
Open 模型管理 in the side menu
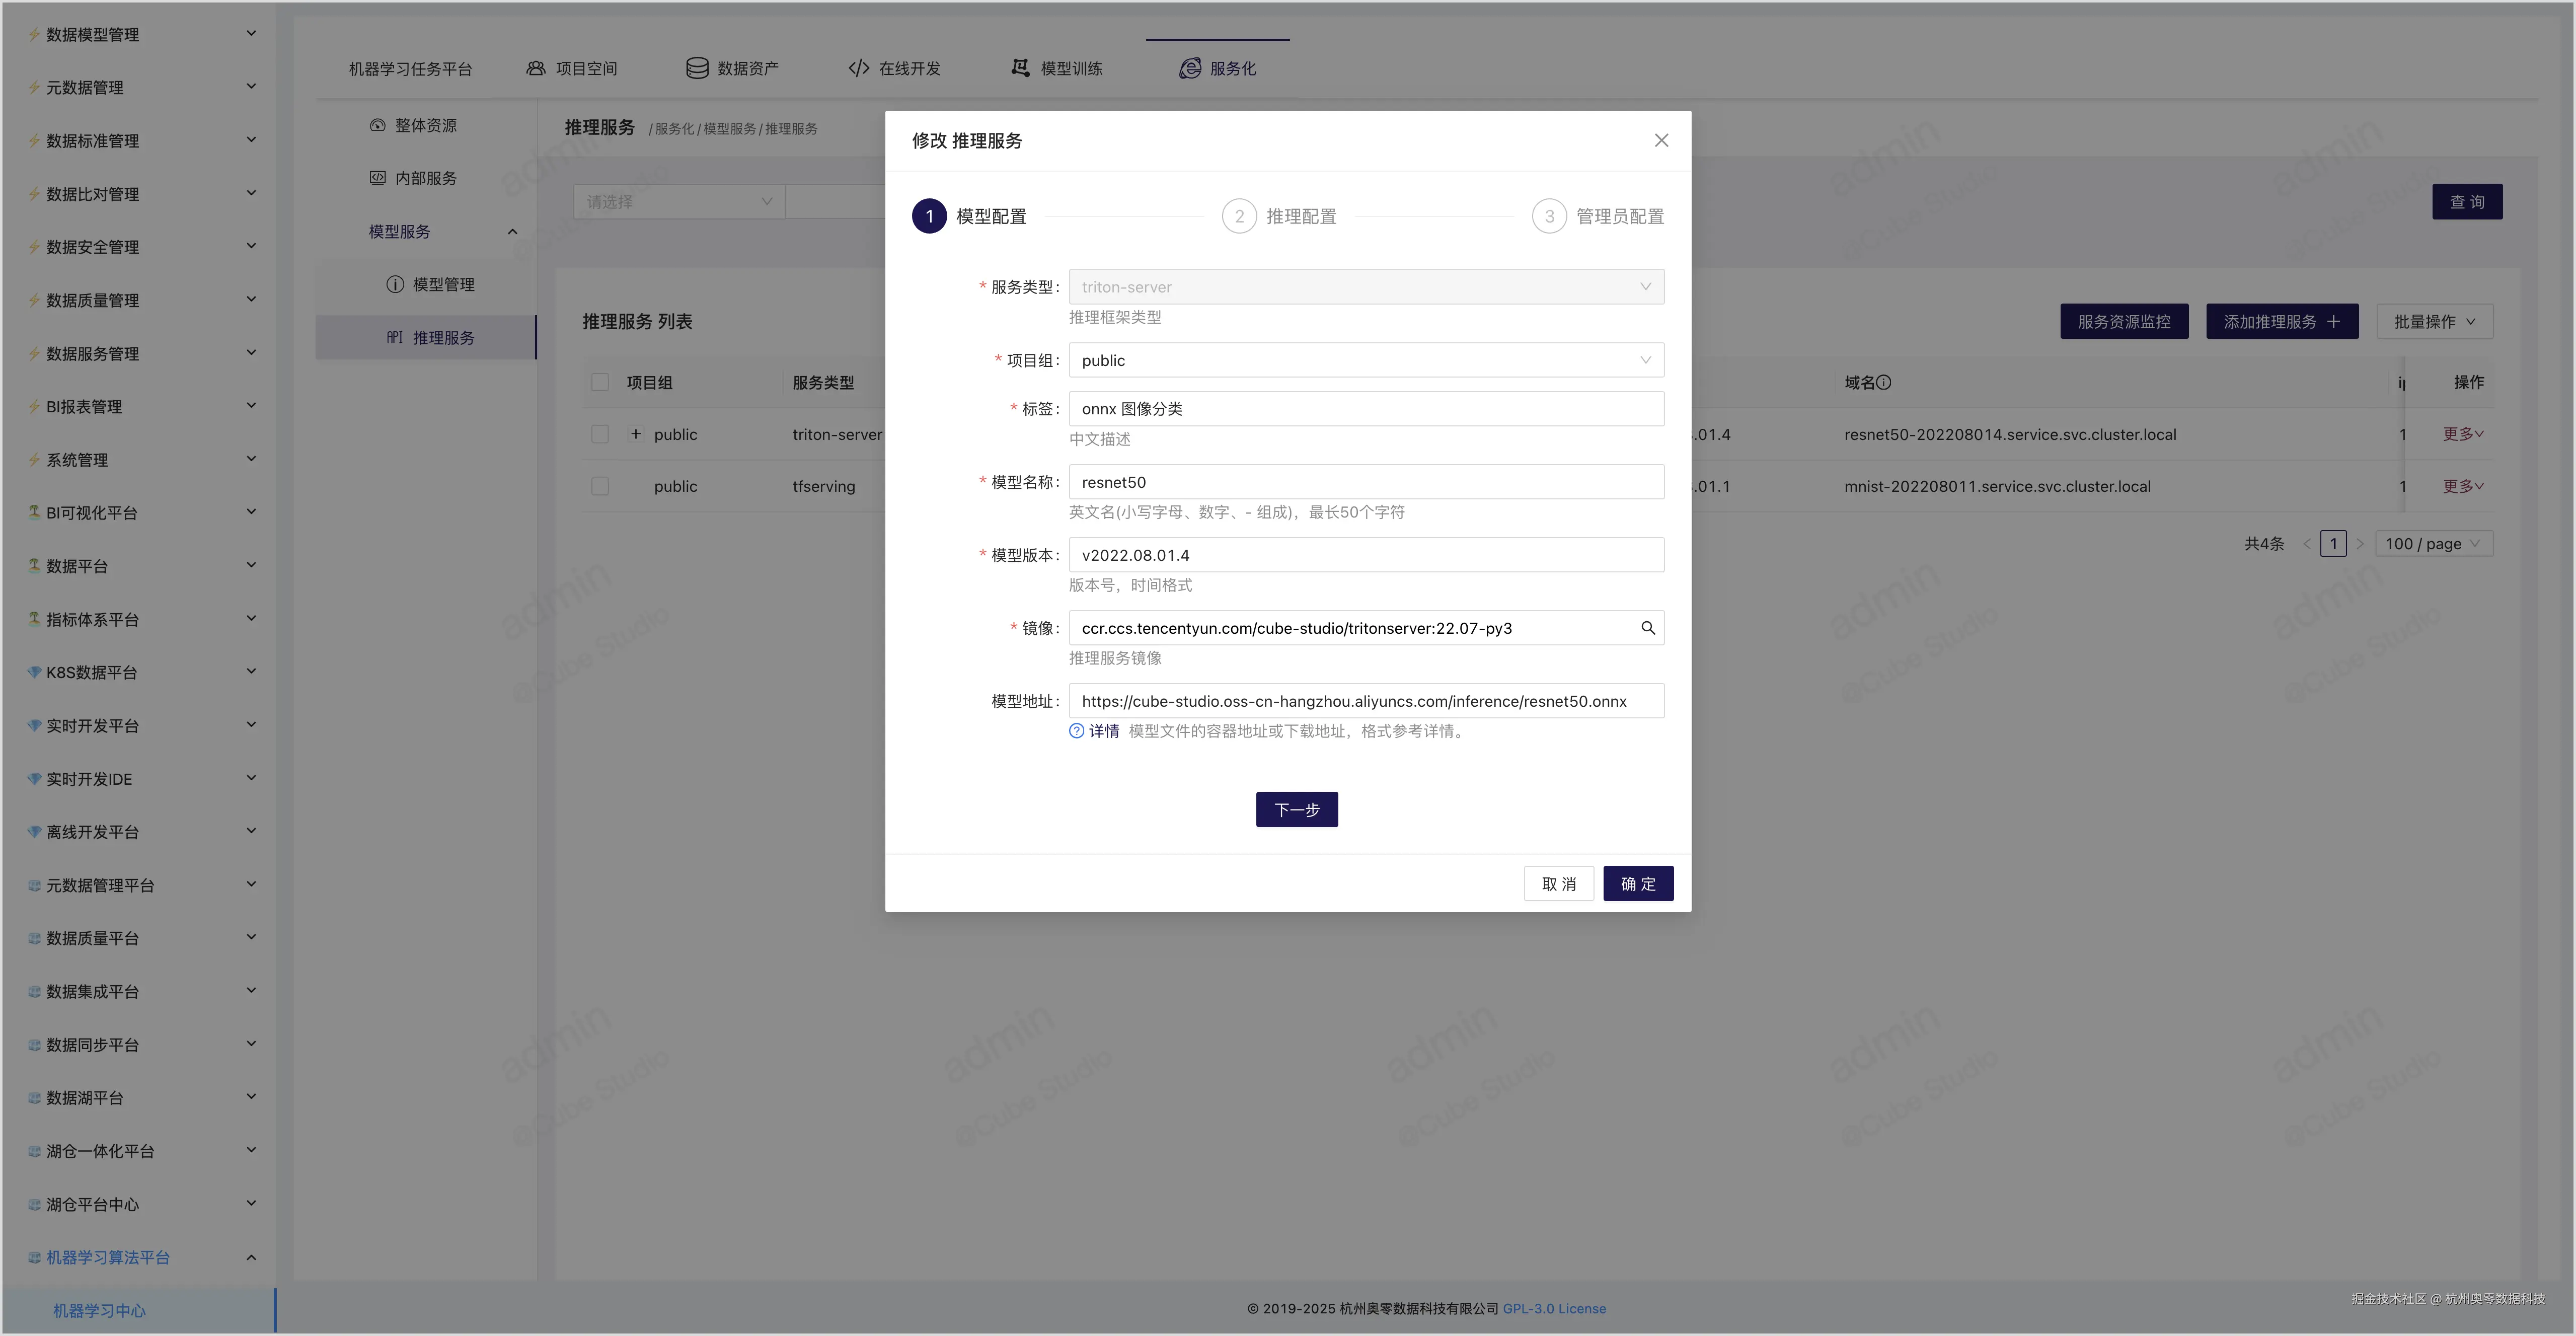(x=443, y=285)
